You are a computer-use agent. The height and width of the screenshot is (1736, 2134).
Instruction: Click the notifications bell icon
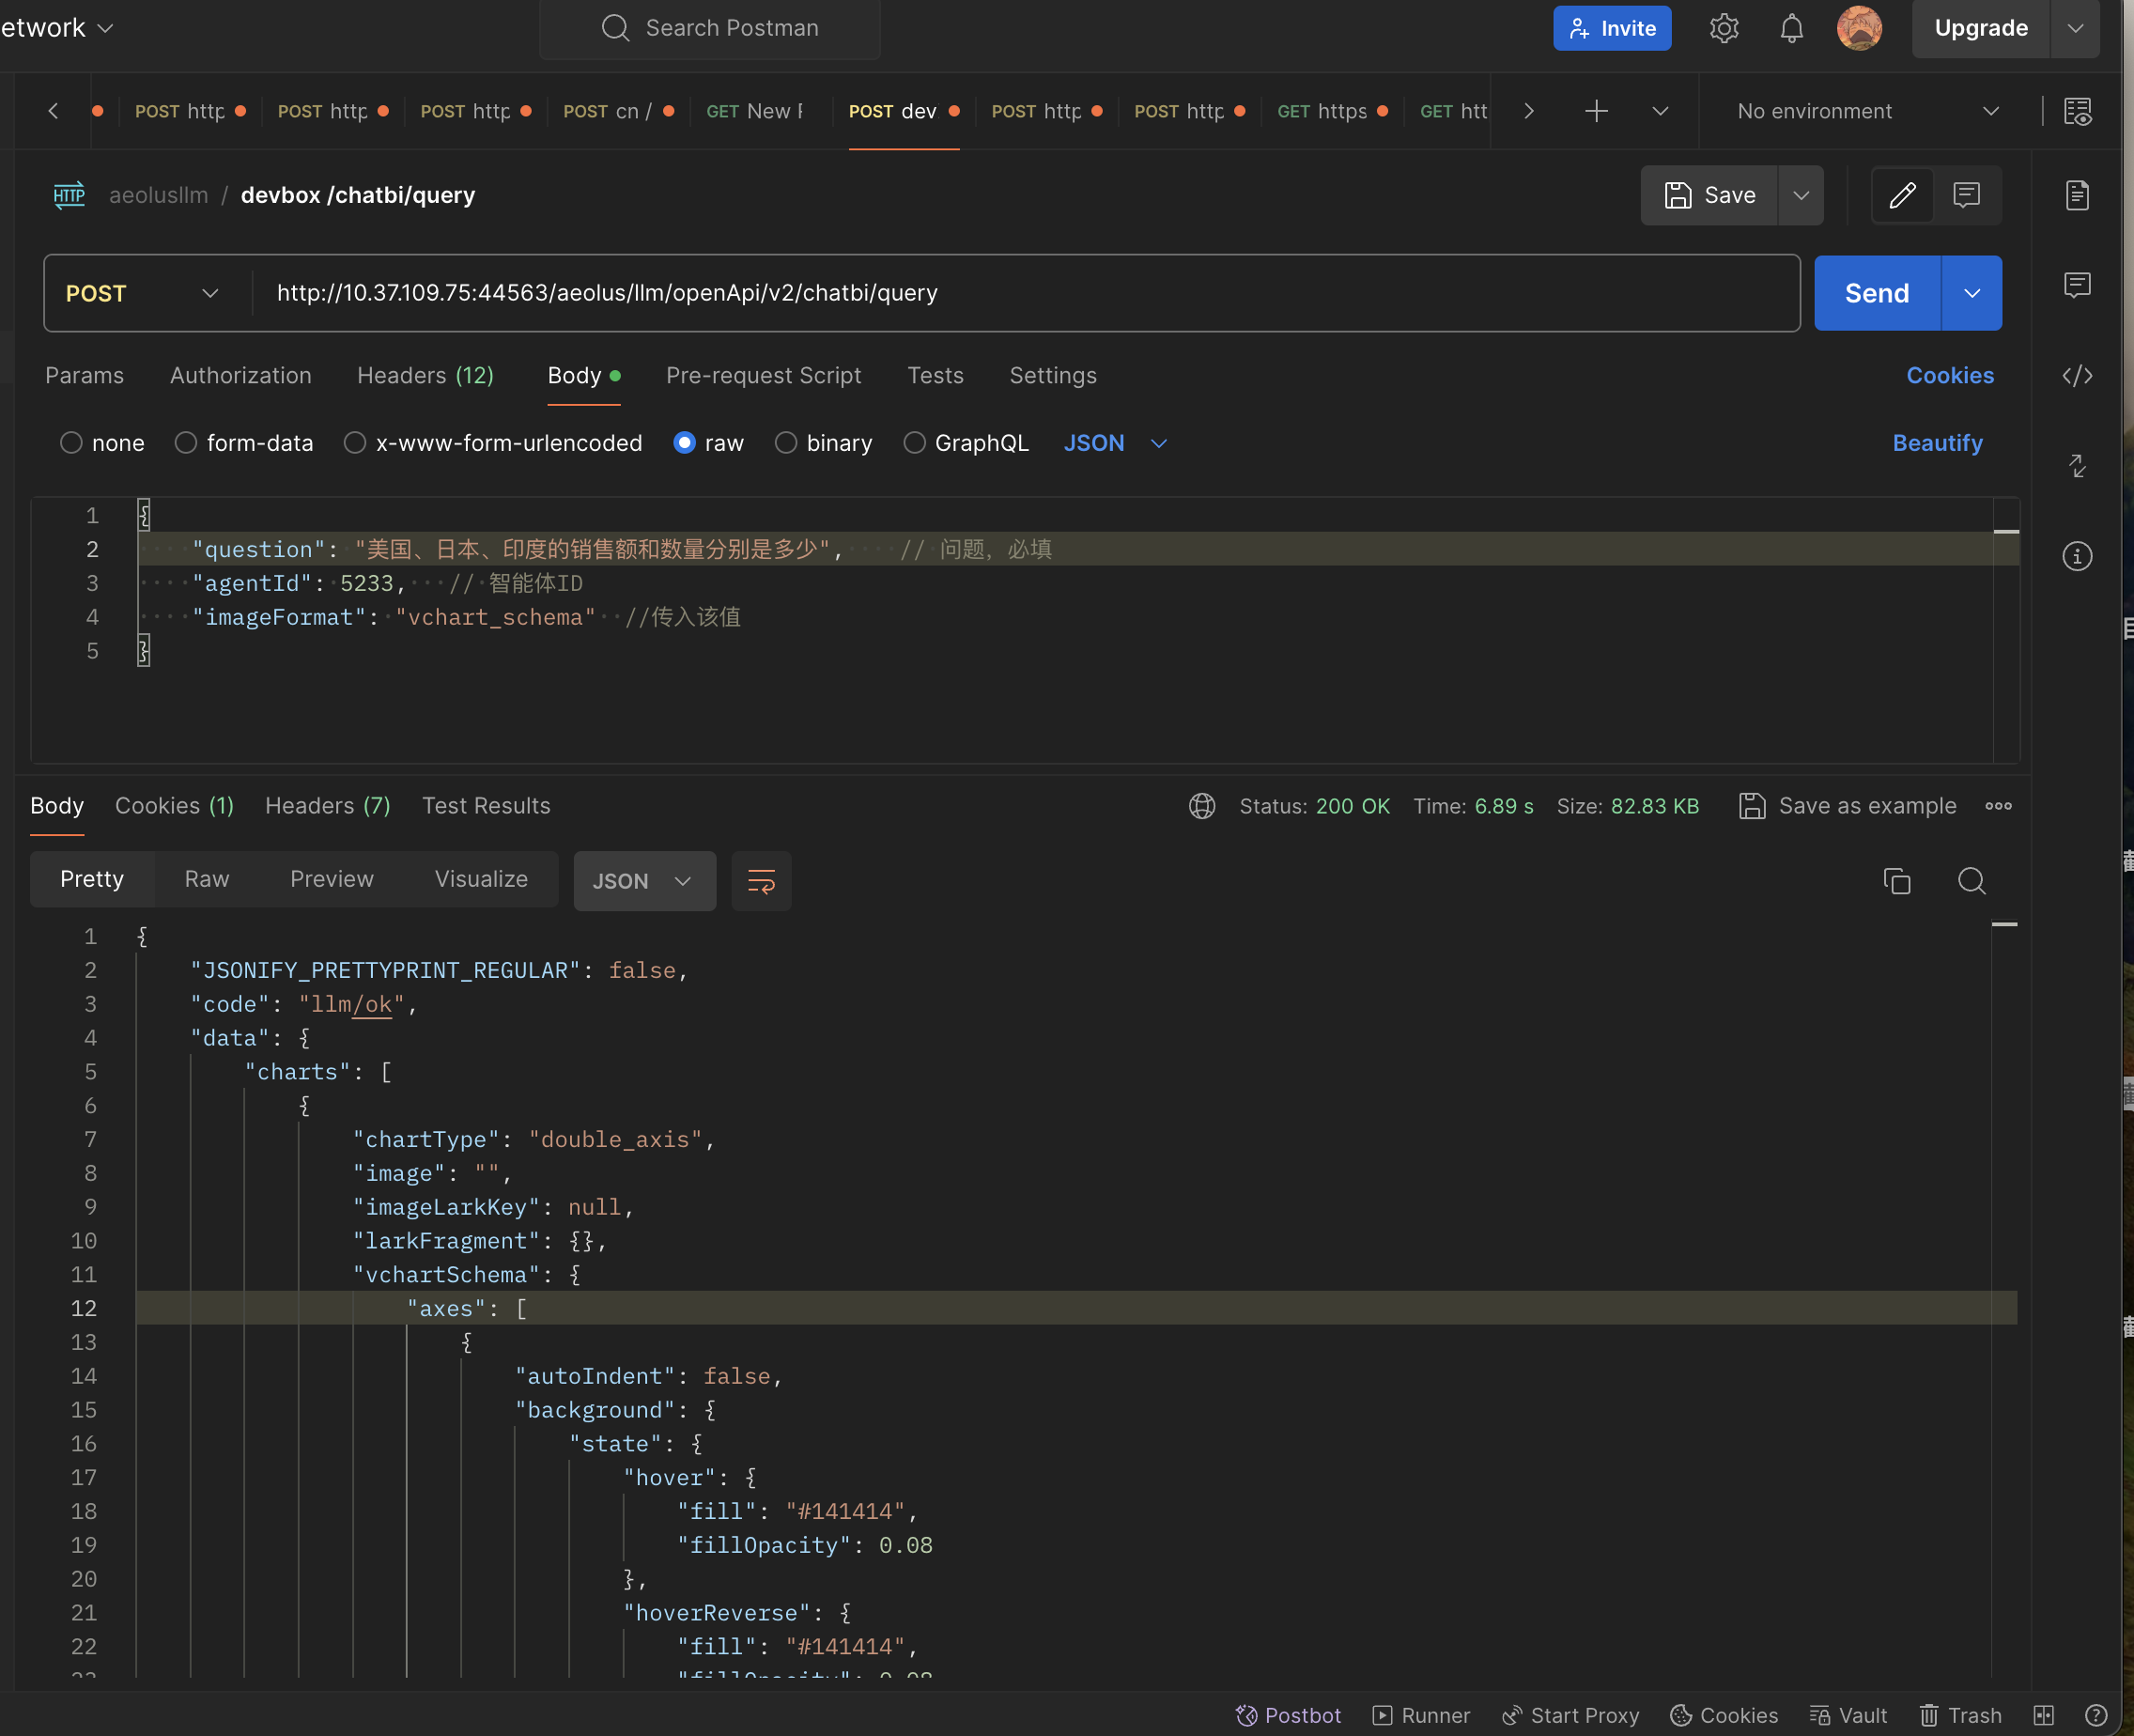point(1791,28)
